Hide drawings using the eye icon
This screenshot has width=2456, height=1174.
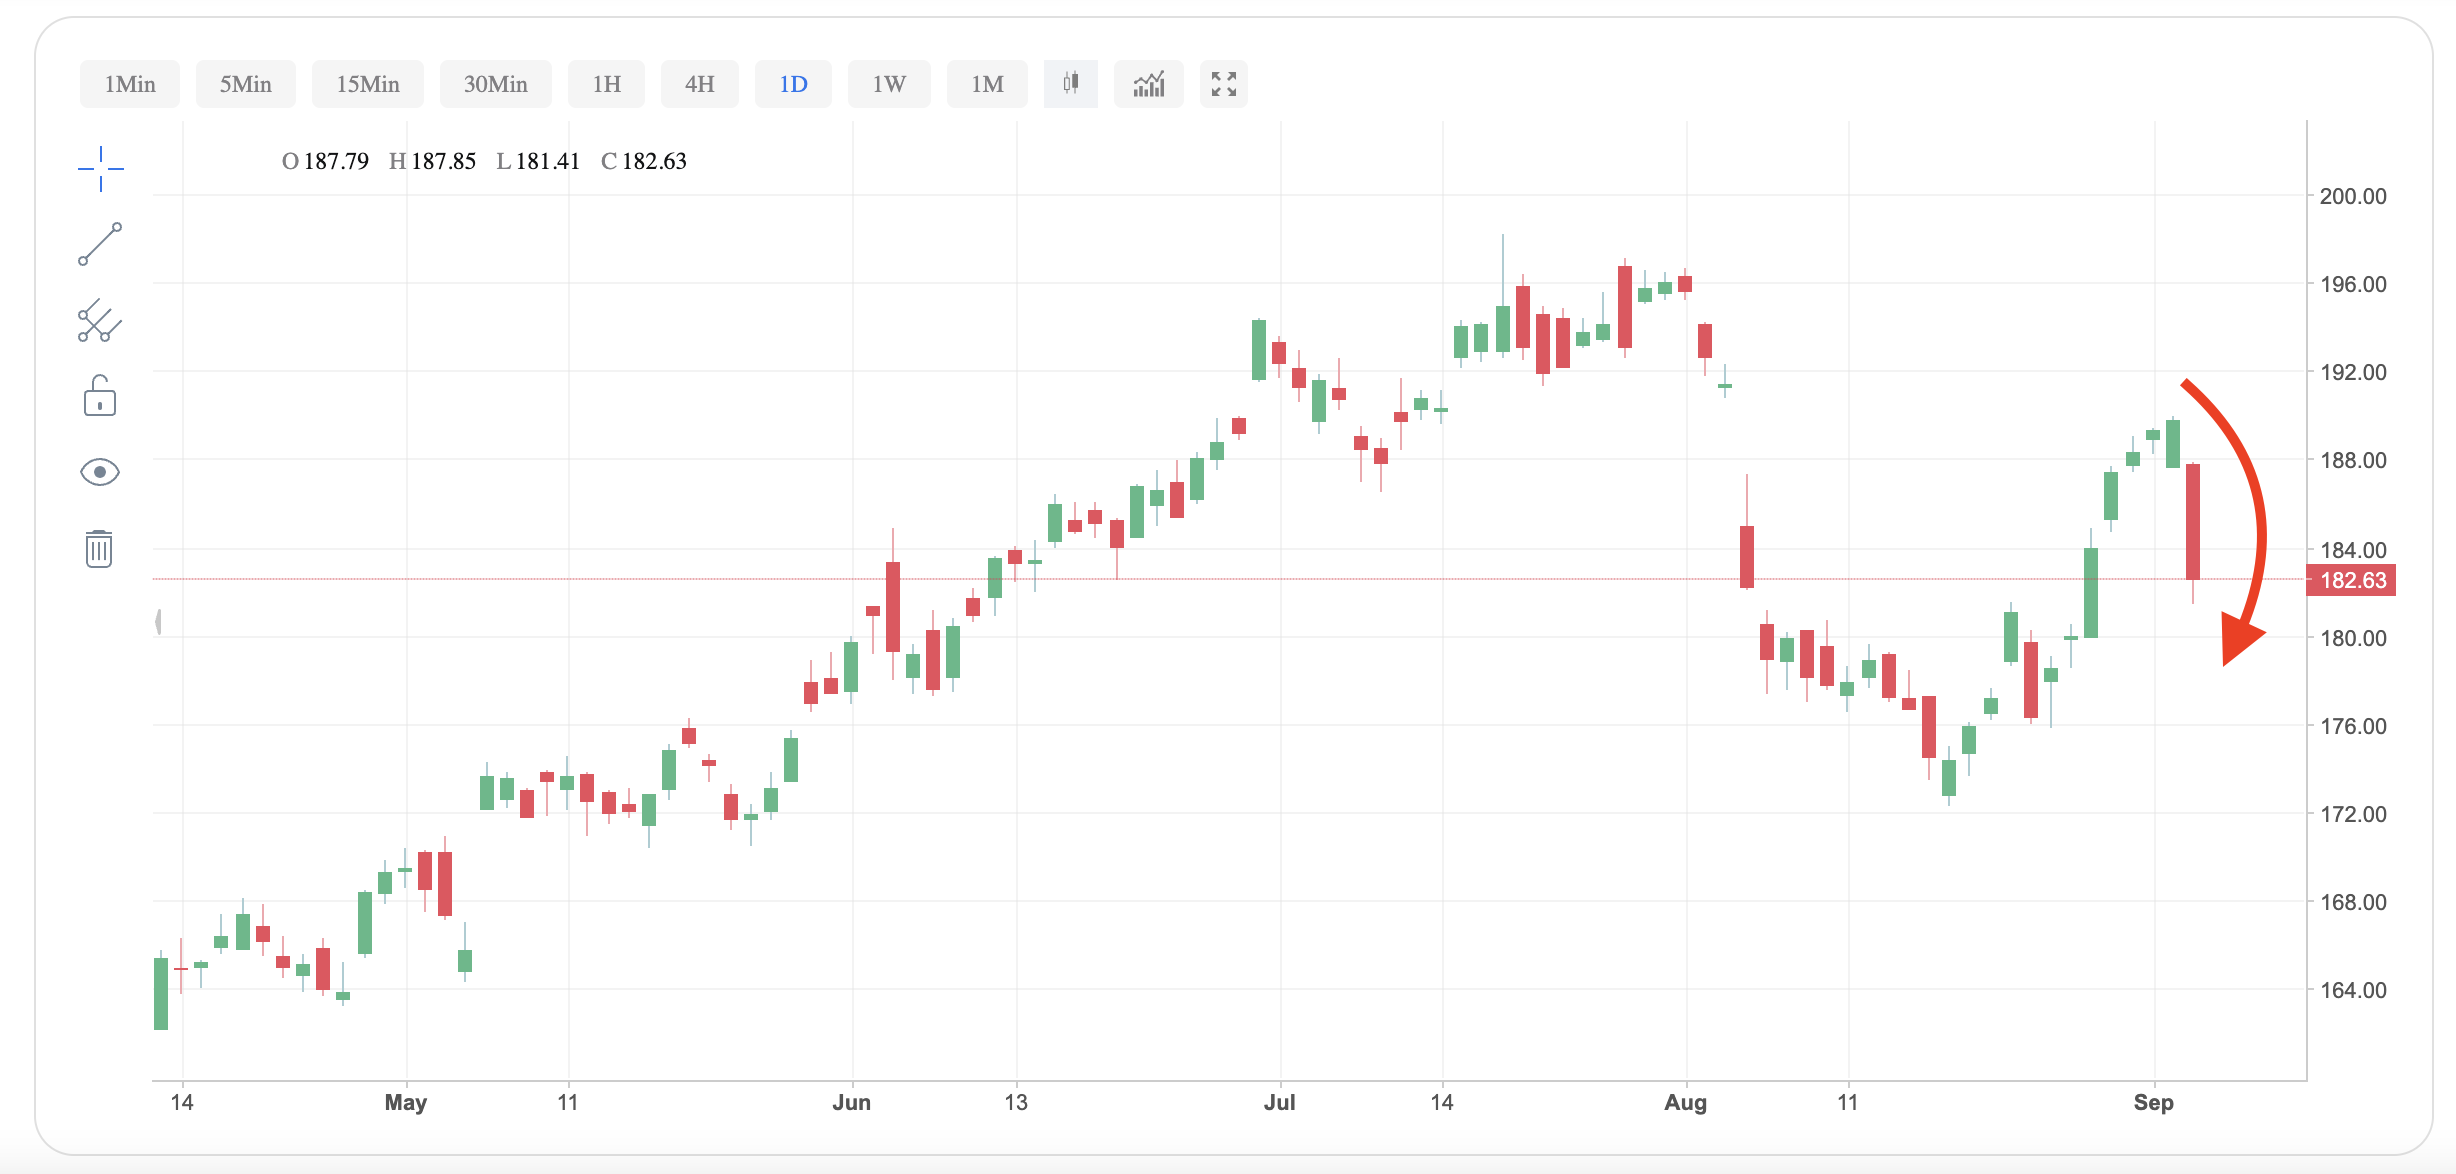100,472
